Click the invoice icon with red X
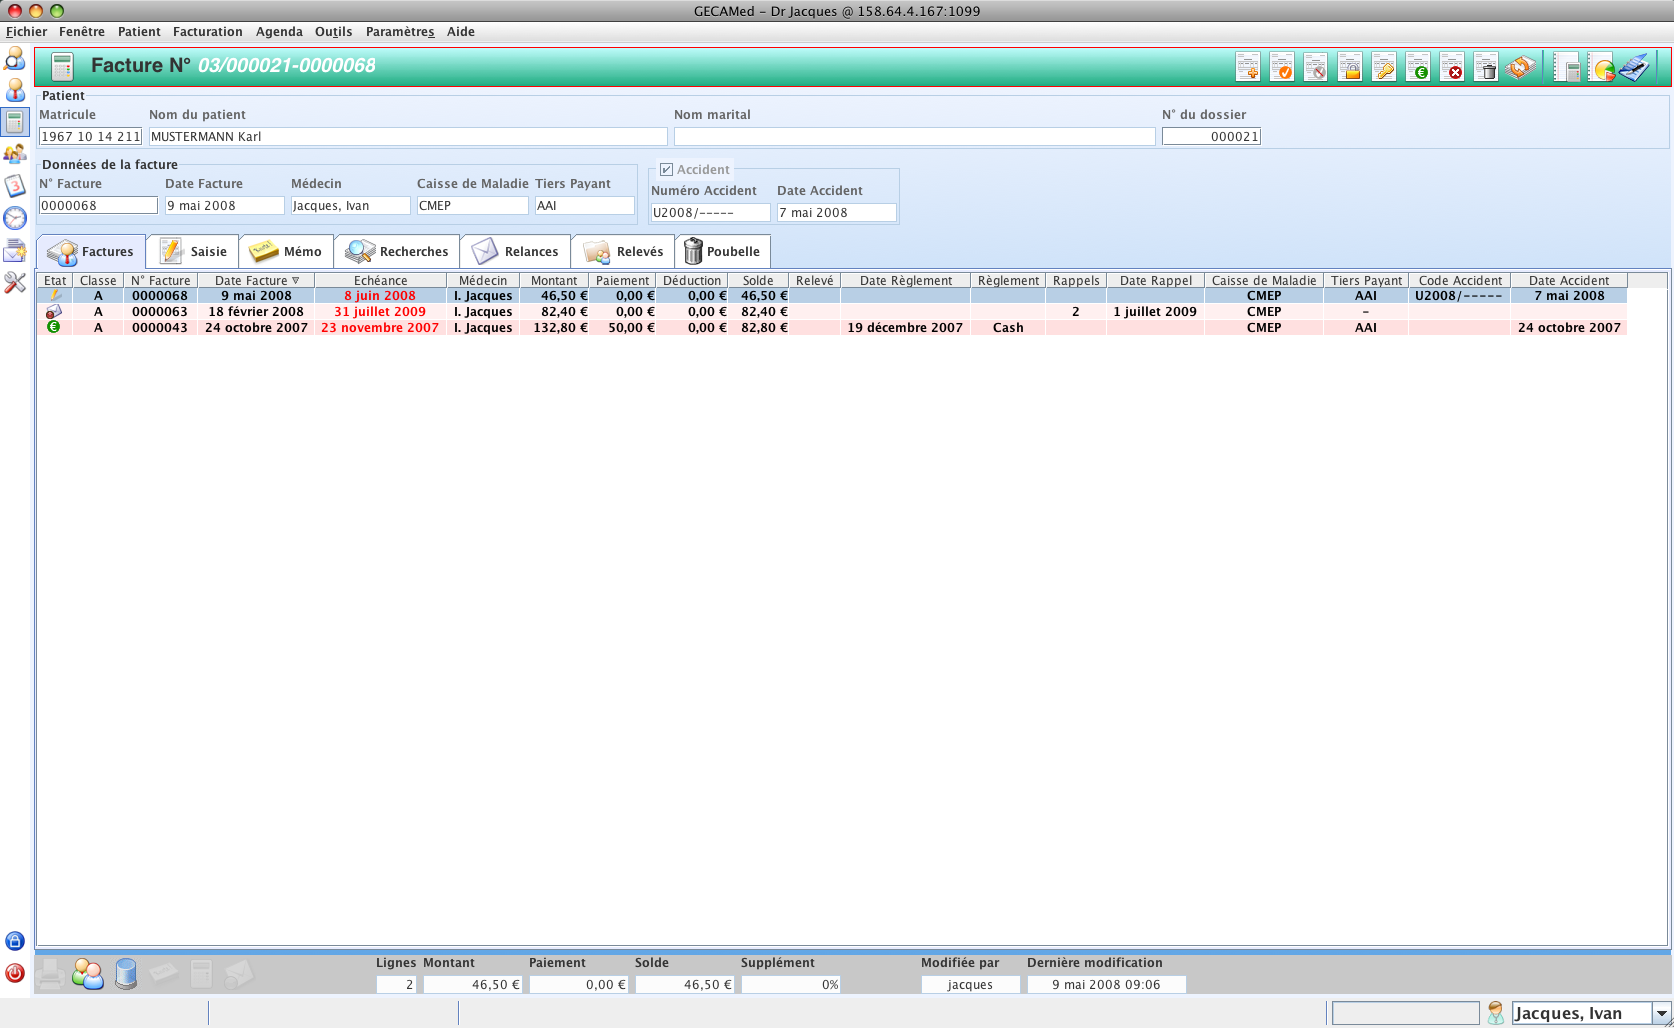This screenshot has height=1028, width=1674. (1452, 67)
